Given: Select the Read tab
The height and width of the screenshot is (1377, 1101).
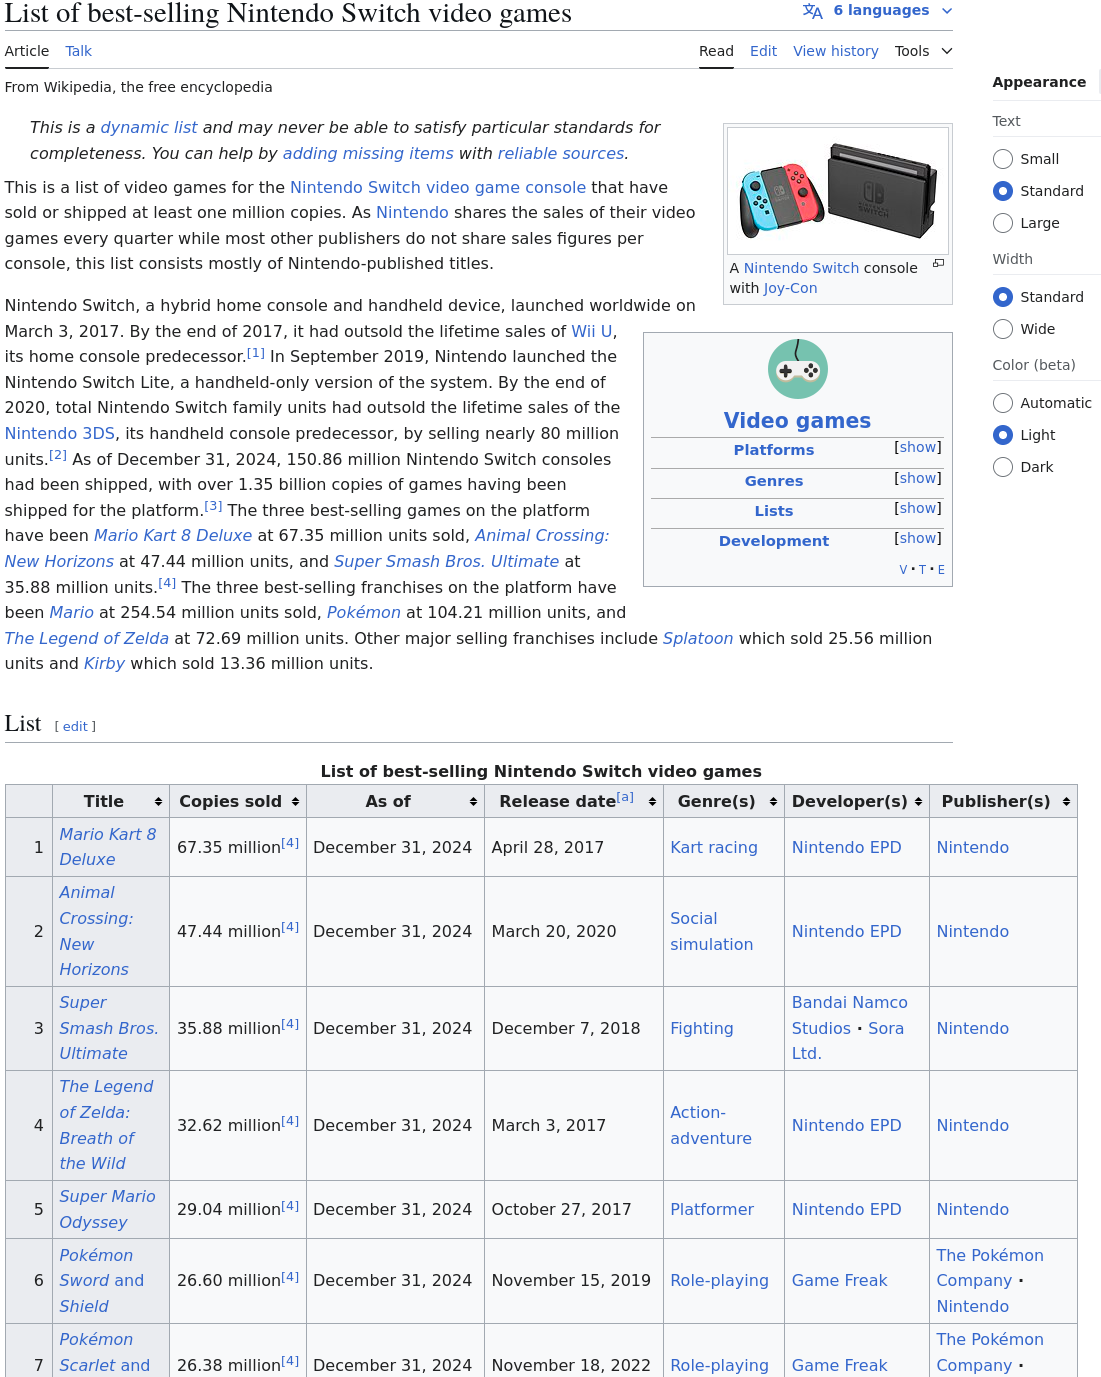Looking at the screenshot, I should [716, 51].
